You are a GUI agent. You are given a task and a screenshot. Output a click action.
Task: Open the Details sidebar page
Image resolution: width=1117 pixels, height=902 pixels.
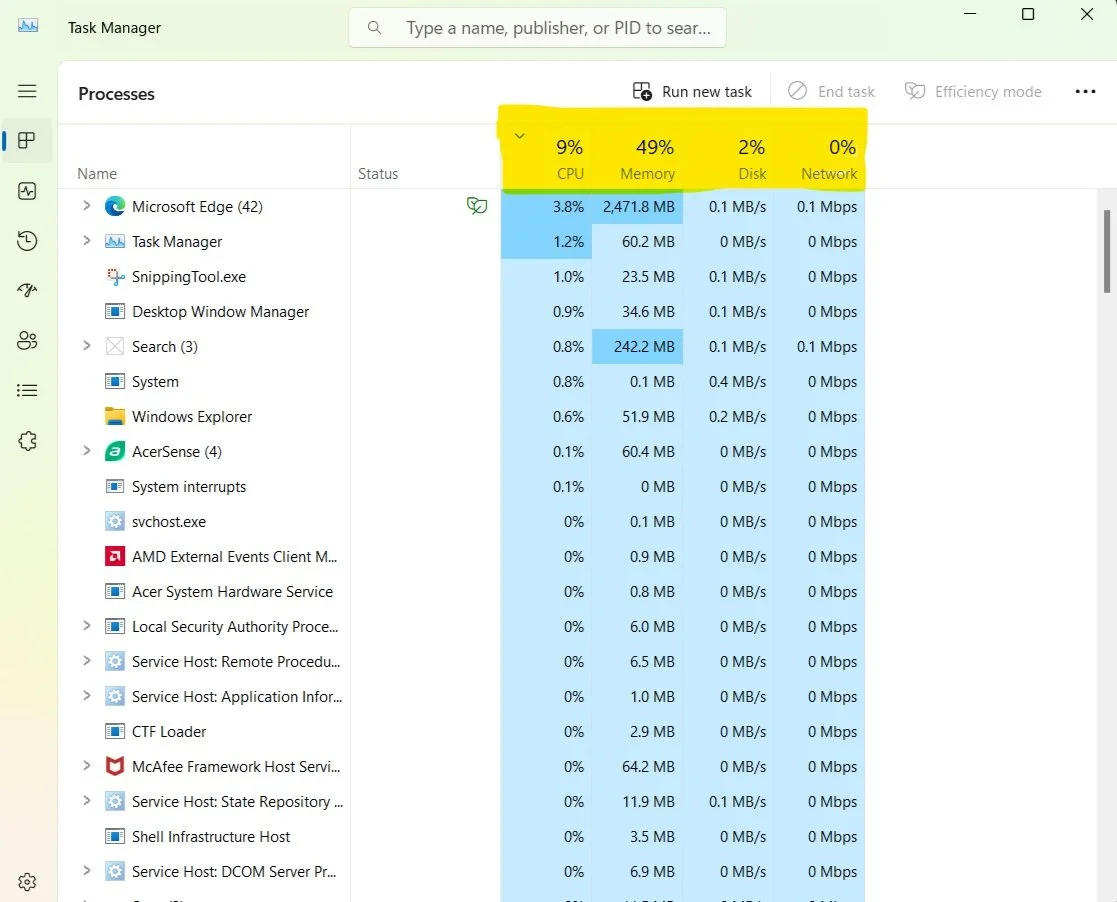pyautogui.click(x=27, y=390)
